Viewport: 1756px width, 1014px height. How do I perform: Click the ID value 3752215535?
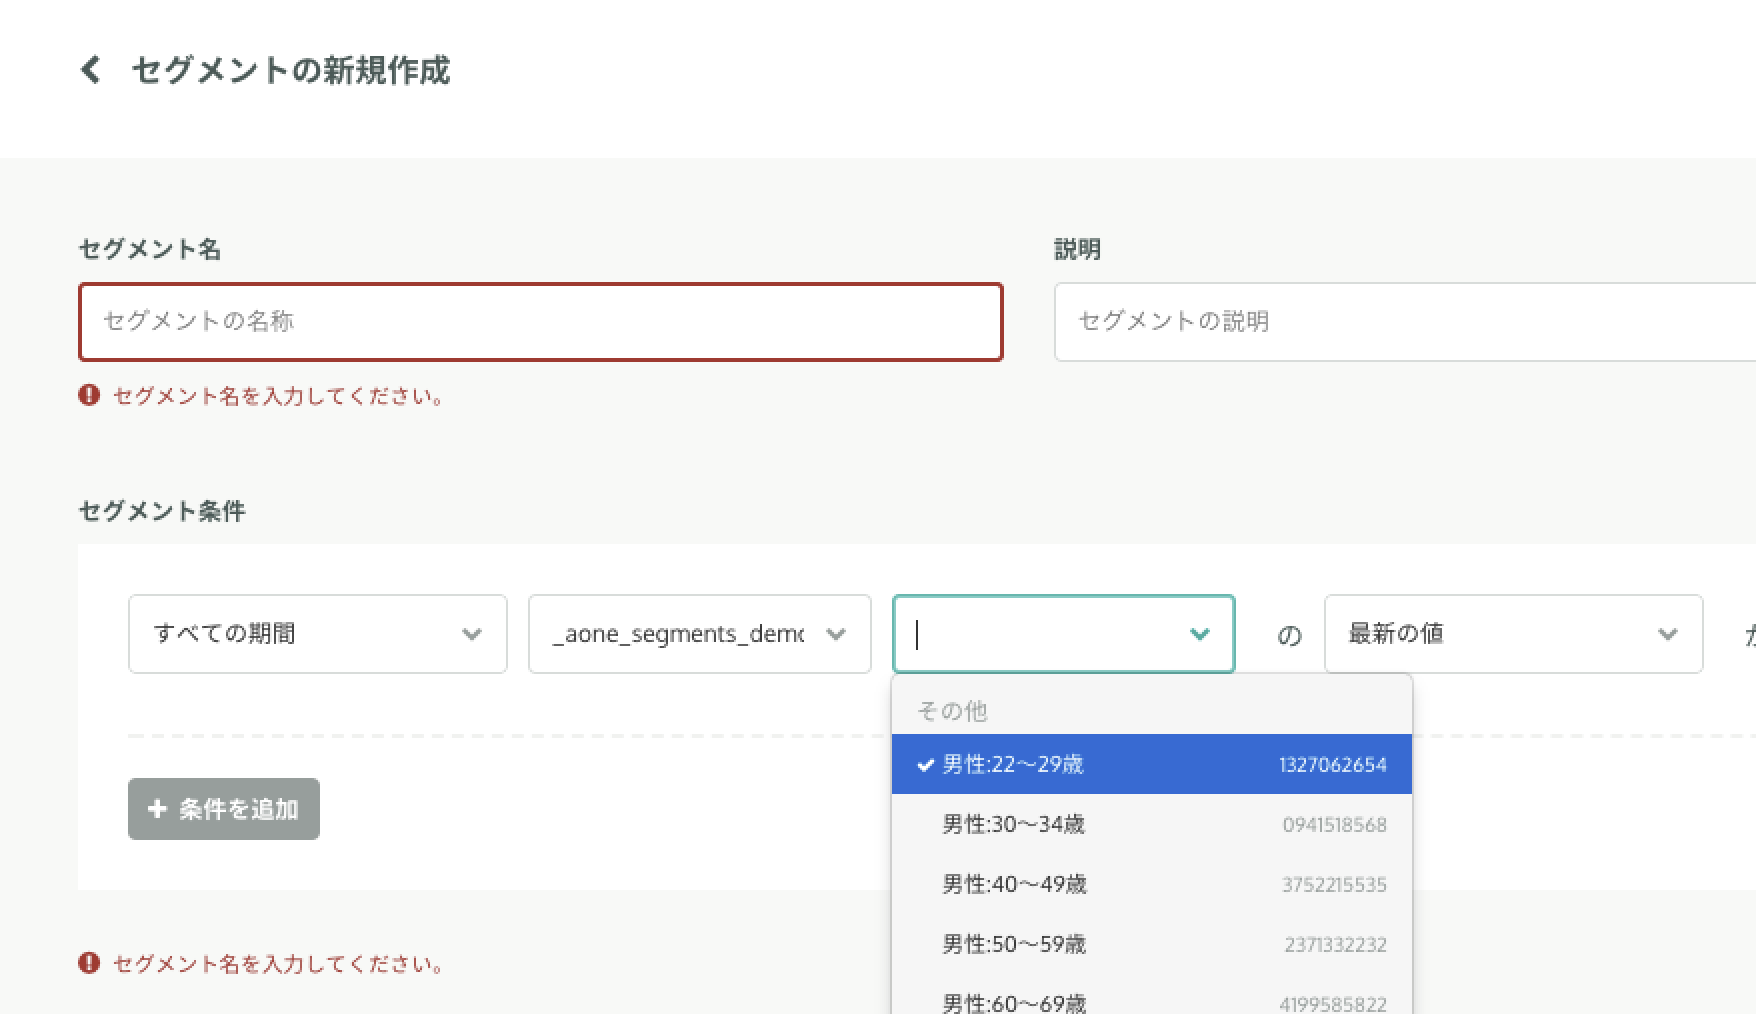pos(1335,885)
